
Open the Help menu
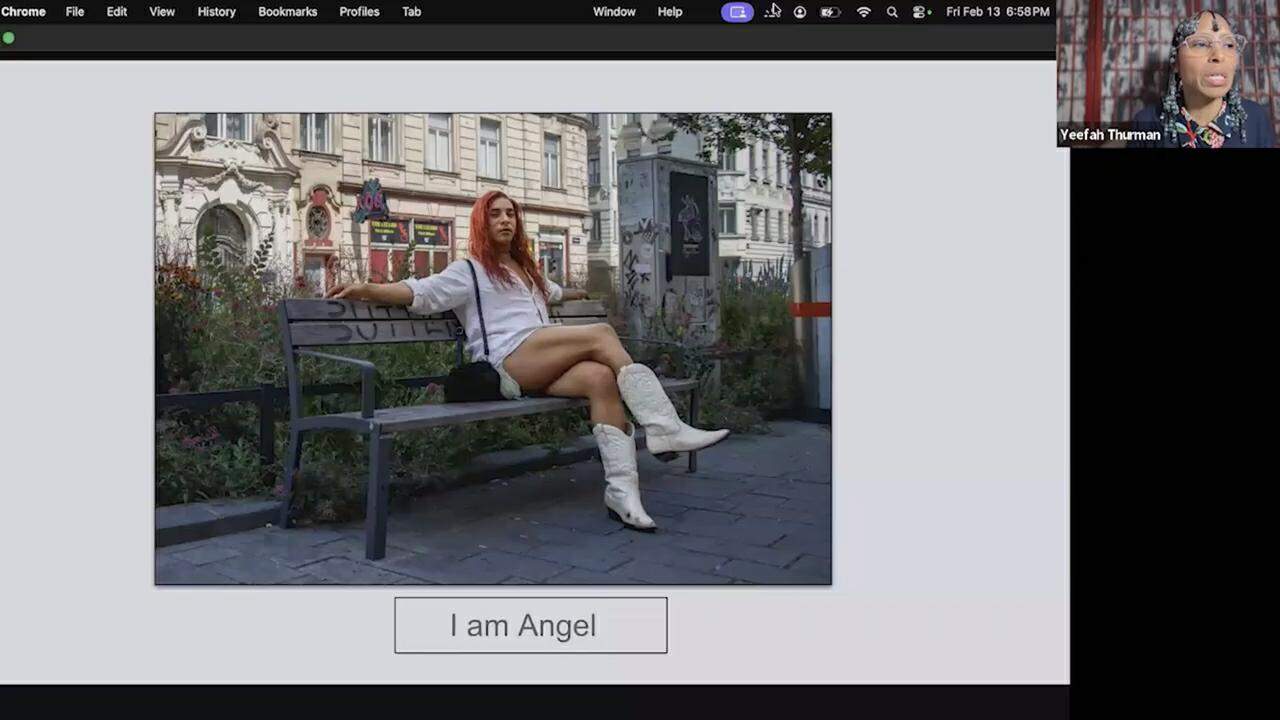670,12
